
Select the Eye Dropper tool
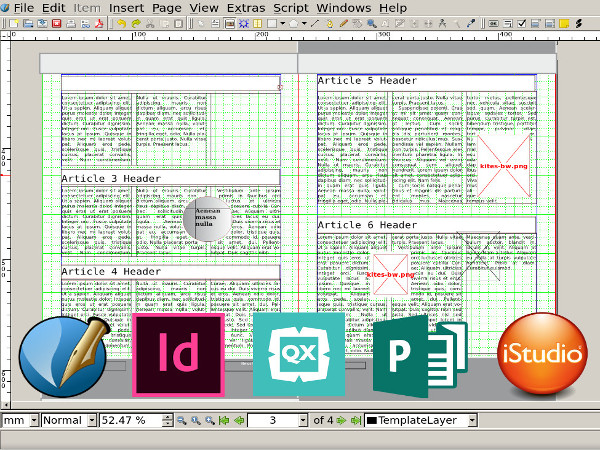pyautogui.click(x=471, y=24)
